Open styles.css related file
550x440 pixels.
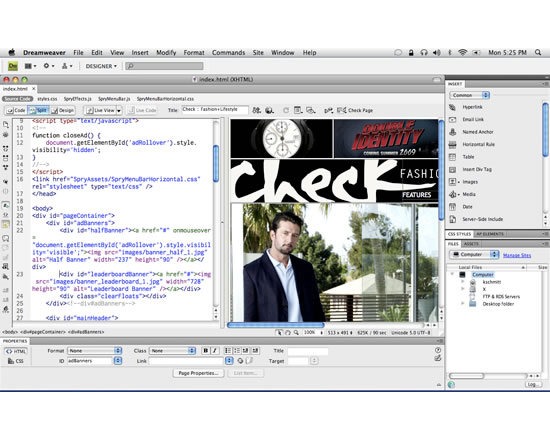point(47,99)
